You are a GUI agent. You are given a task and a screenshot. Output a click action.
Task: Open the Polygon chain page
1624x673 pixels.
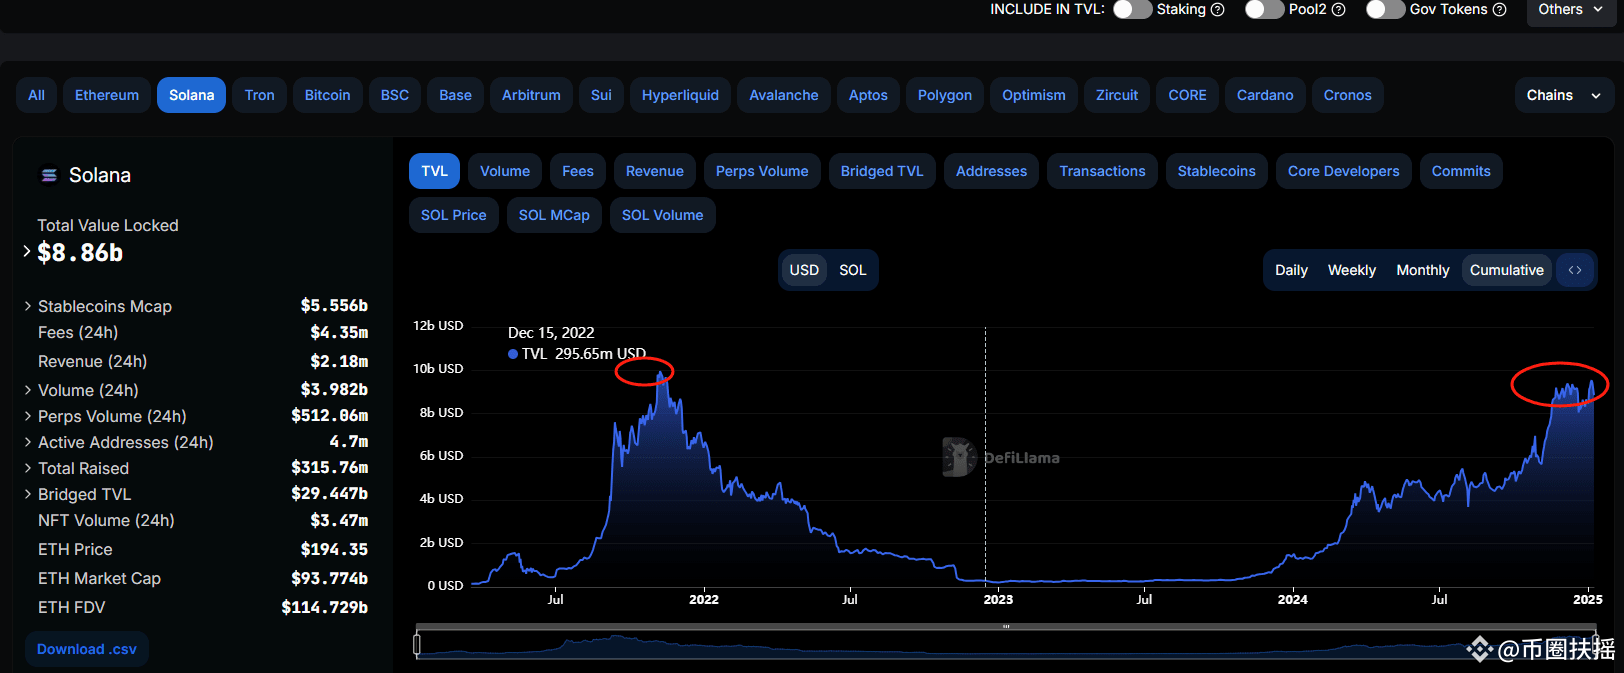[945, 95]
